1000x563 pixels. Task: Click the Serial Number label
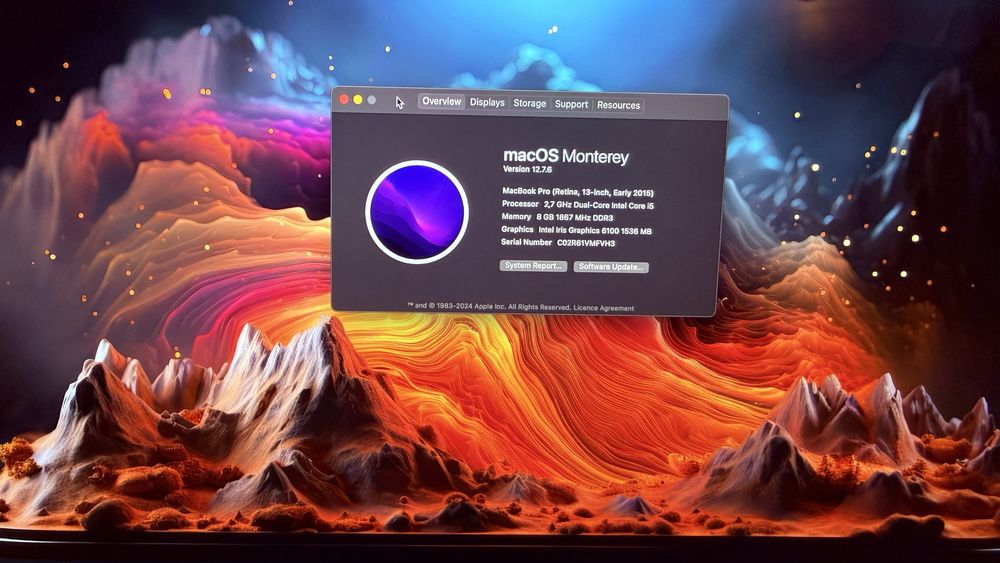526,242
